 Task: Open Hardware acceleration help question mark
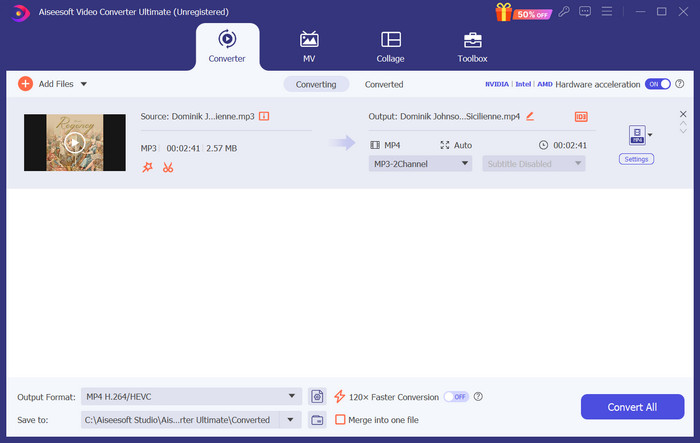(x=679, y=84)
